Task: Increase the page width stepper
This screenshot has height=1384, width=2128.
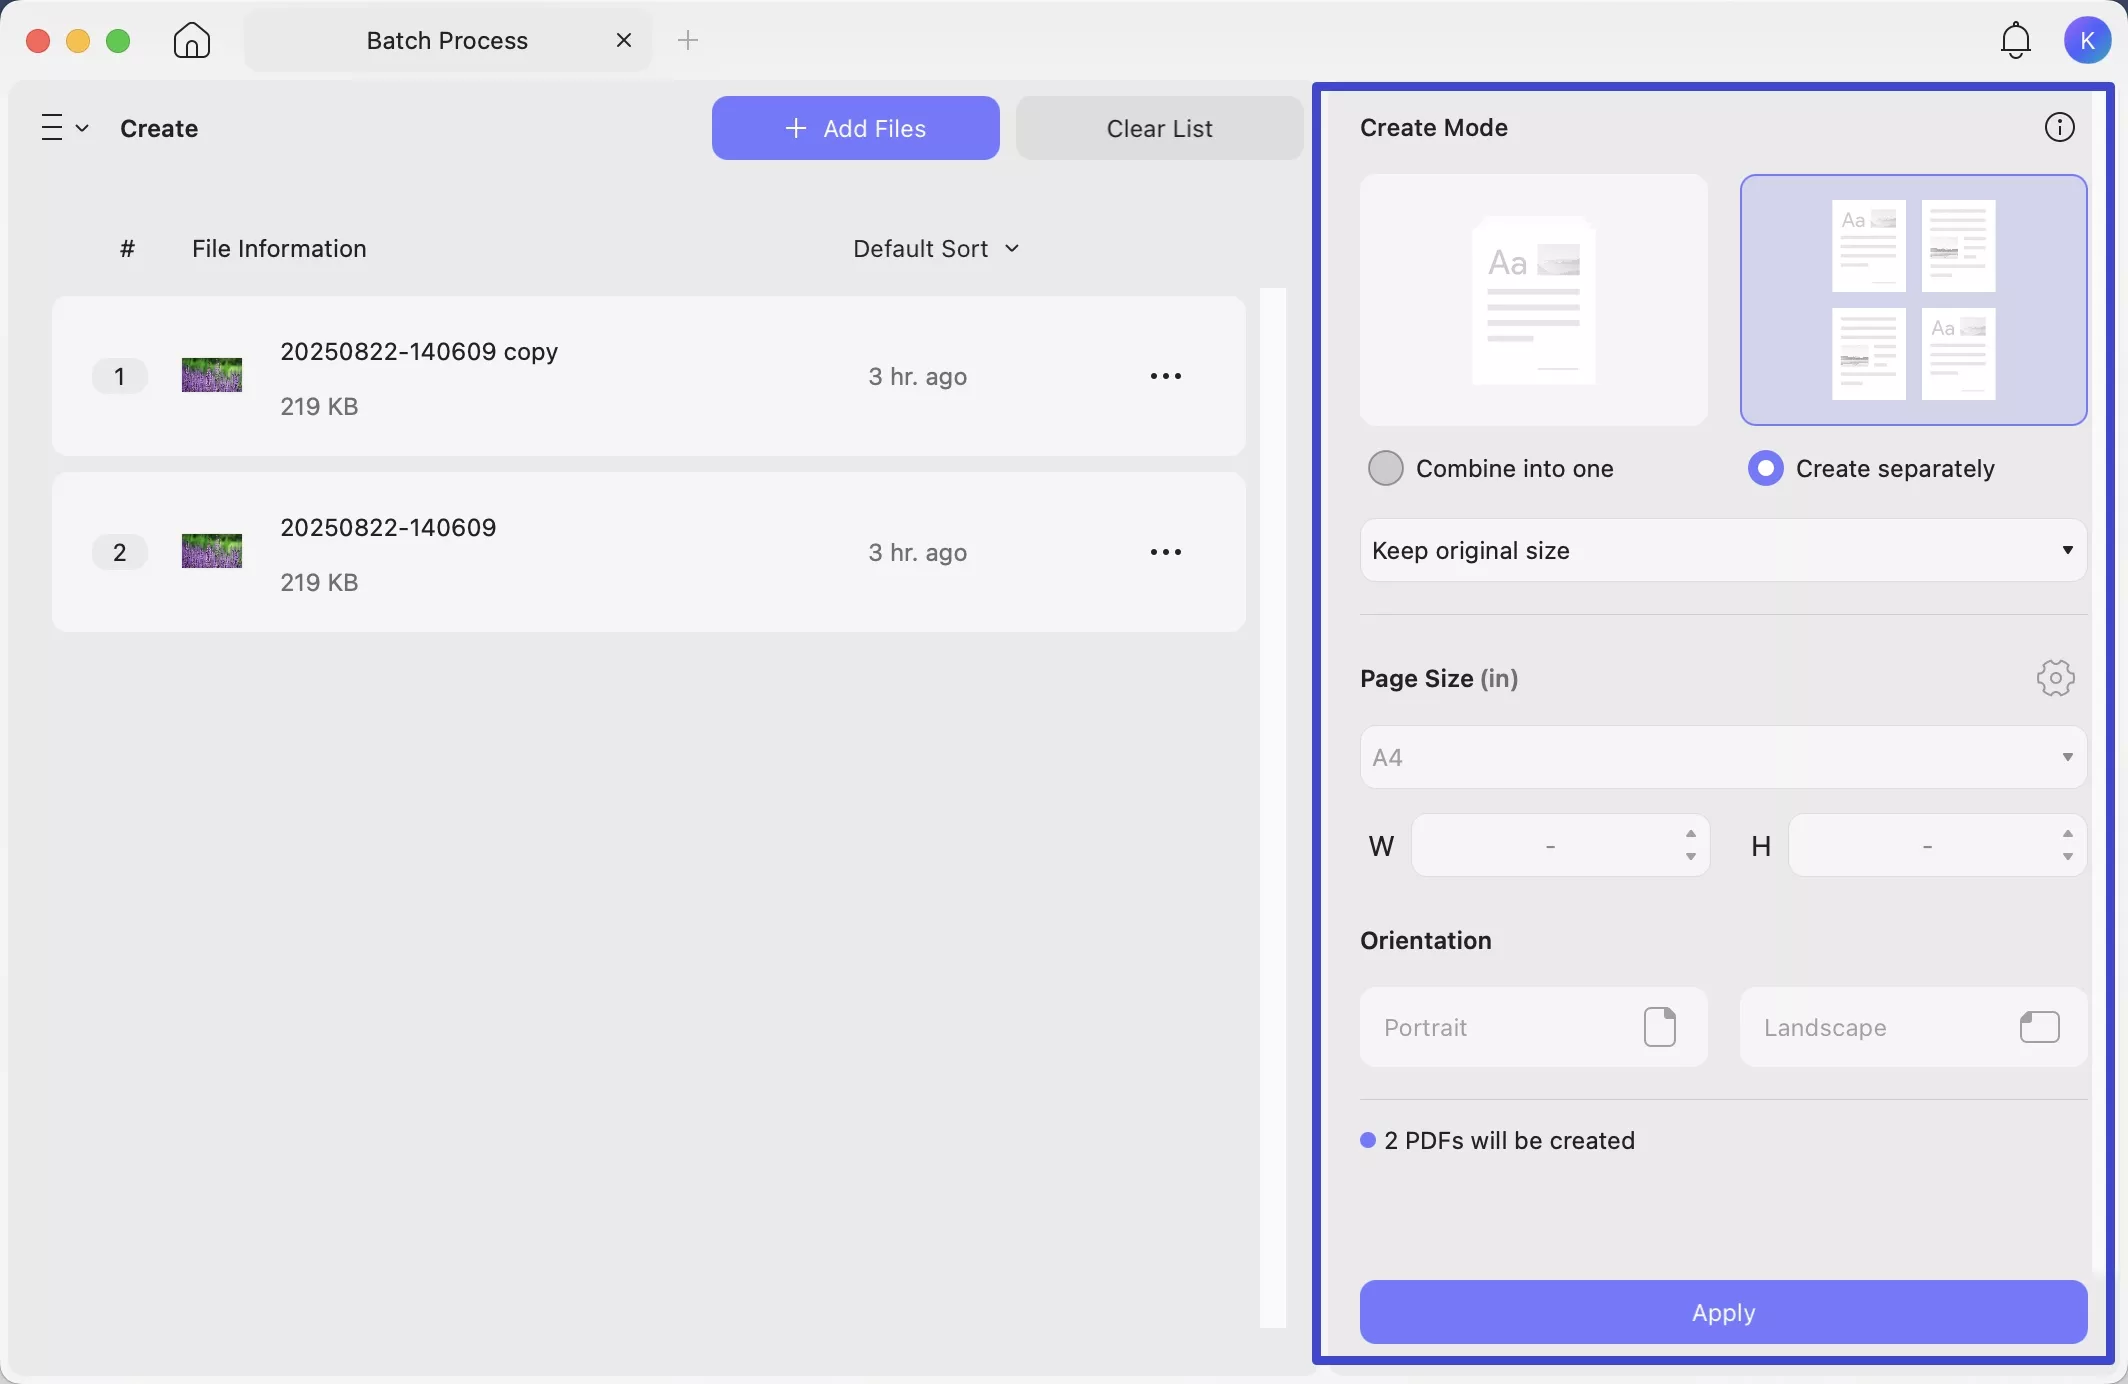Action: [x=1690, y=834]
